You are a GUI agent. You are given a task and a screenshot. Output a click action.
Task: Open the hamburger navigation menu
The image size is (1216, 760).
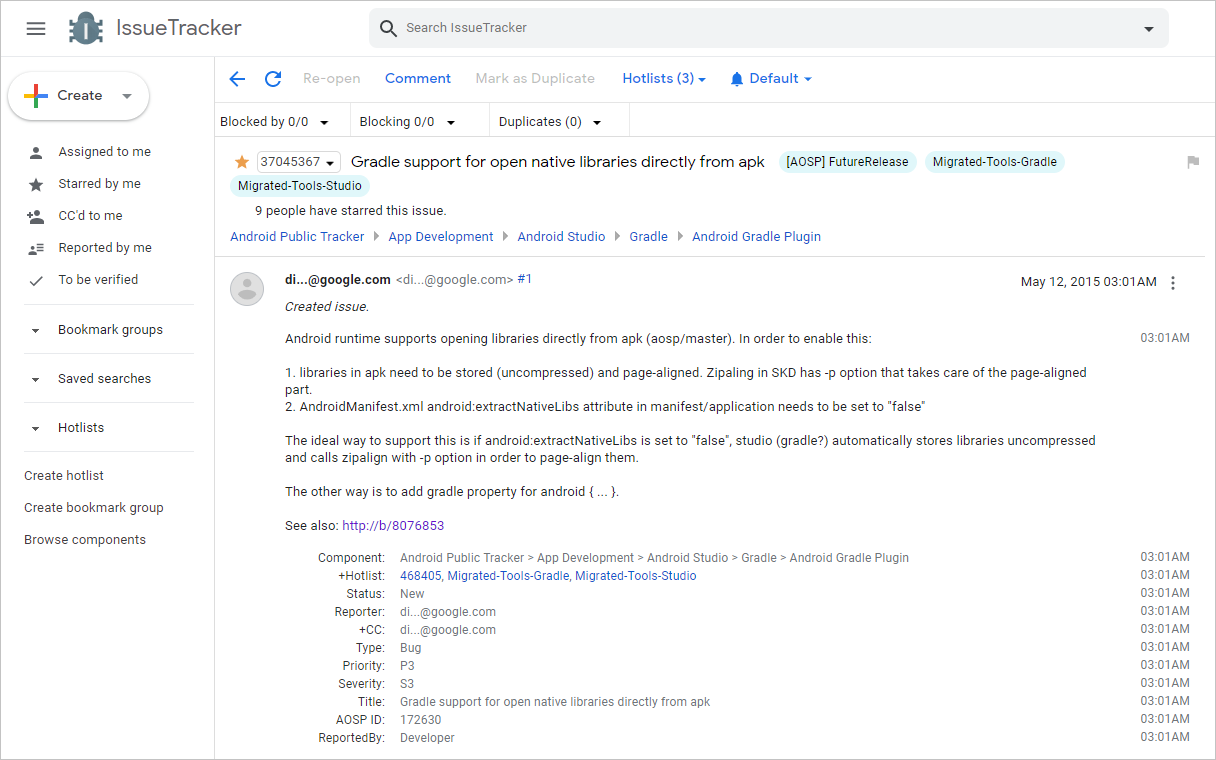36,29
